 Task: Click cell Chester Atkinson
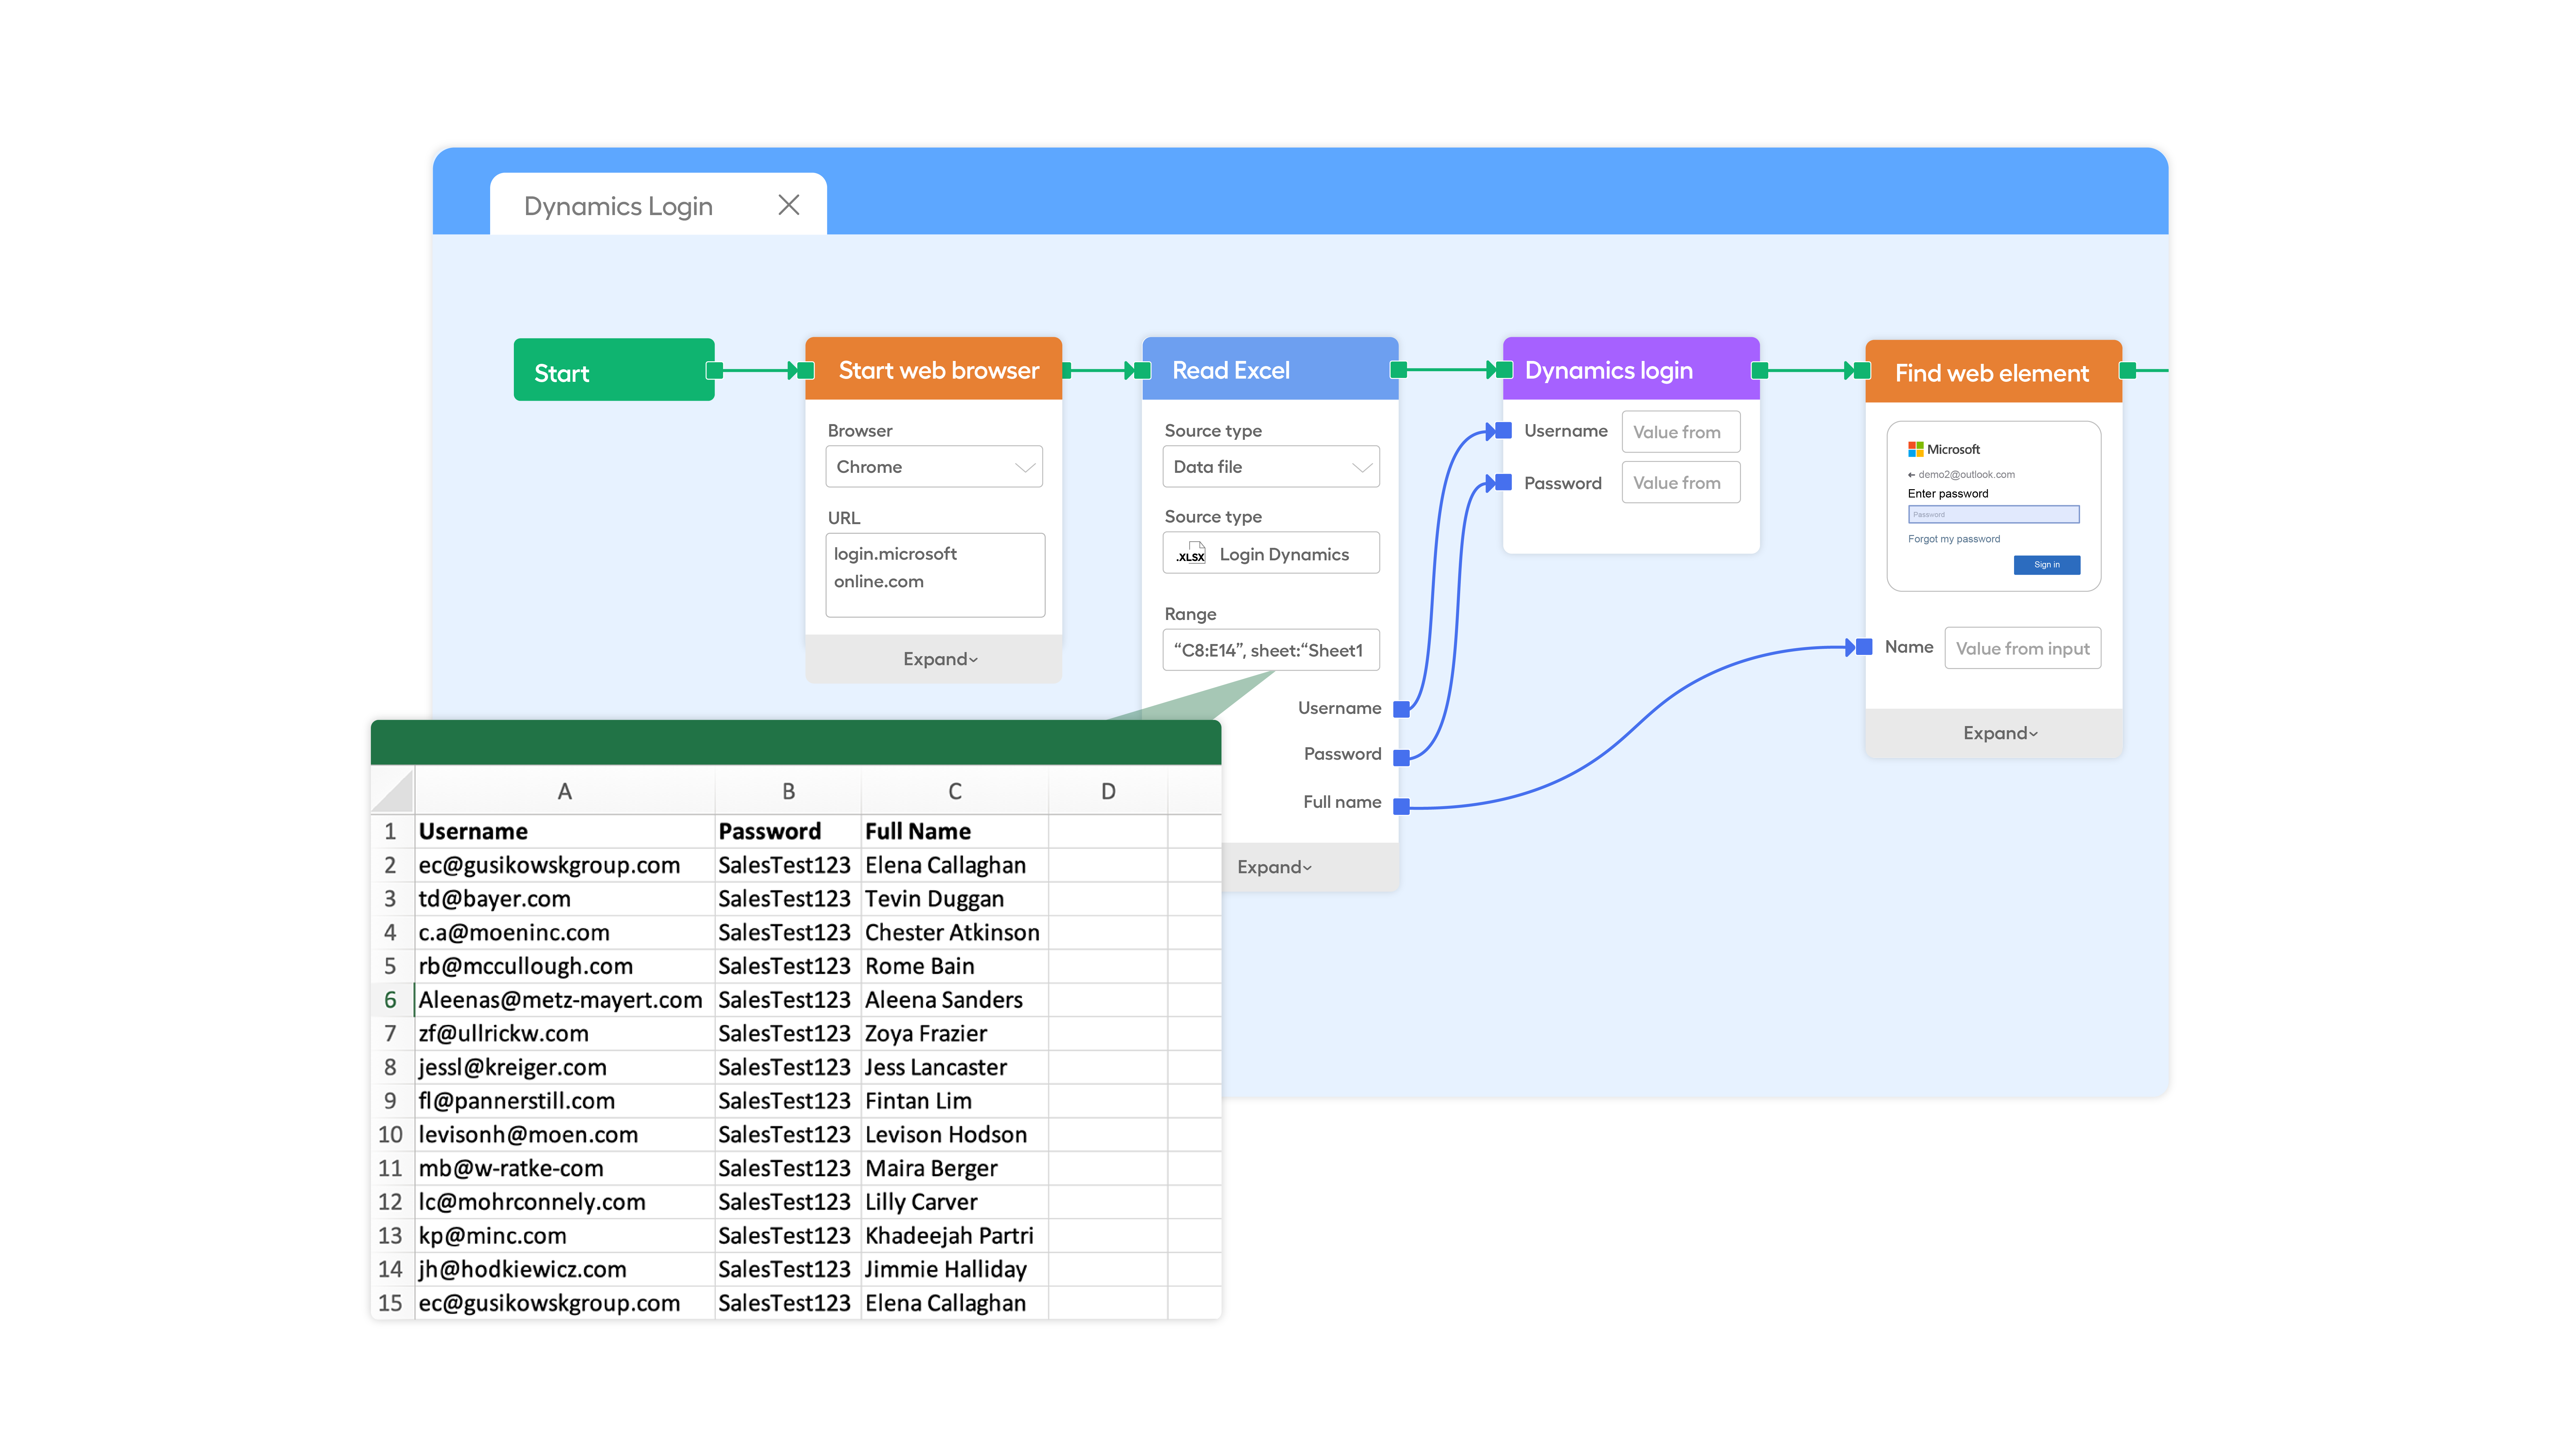(x=955, y=933)
